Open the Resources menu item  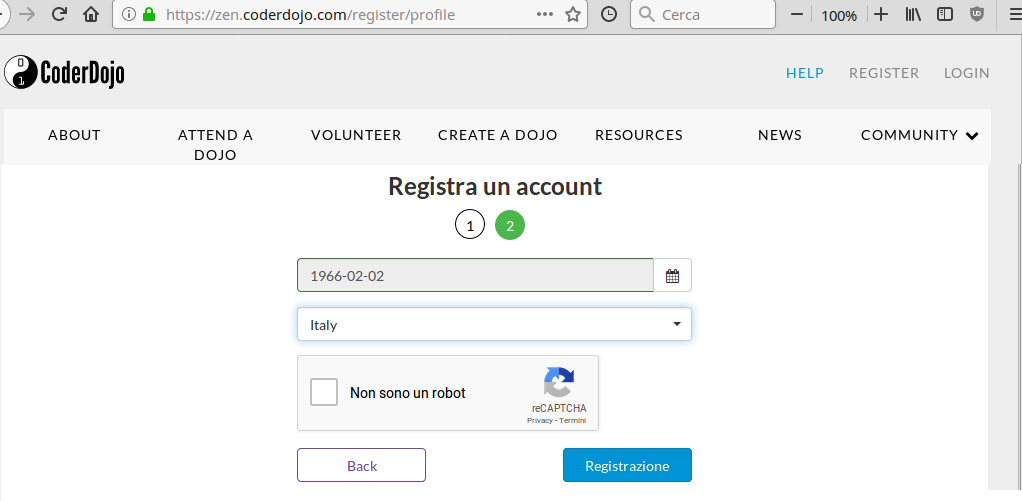click(x=639, y=135)
